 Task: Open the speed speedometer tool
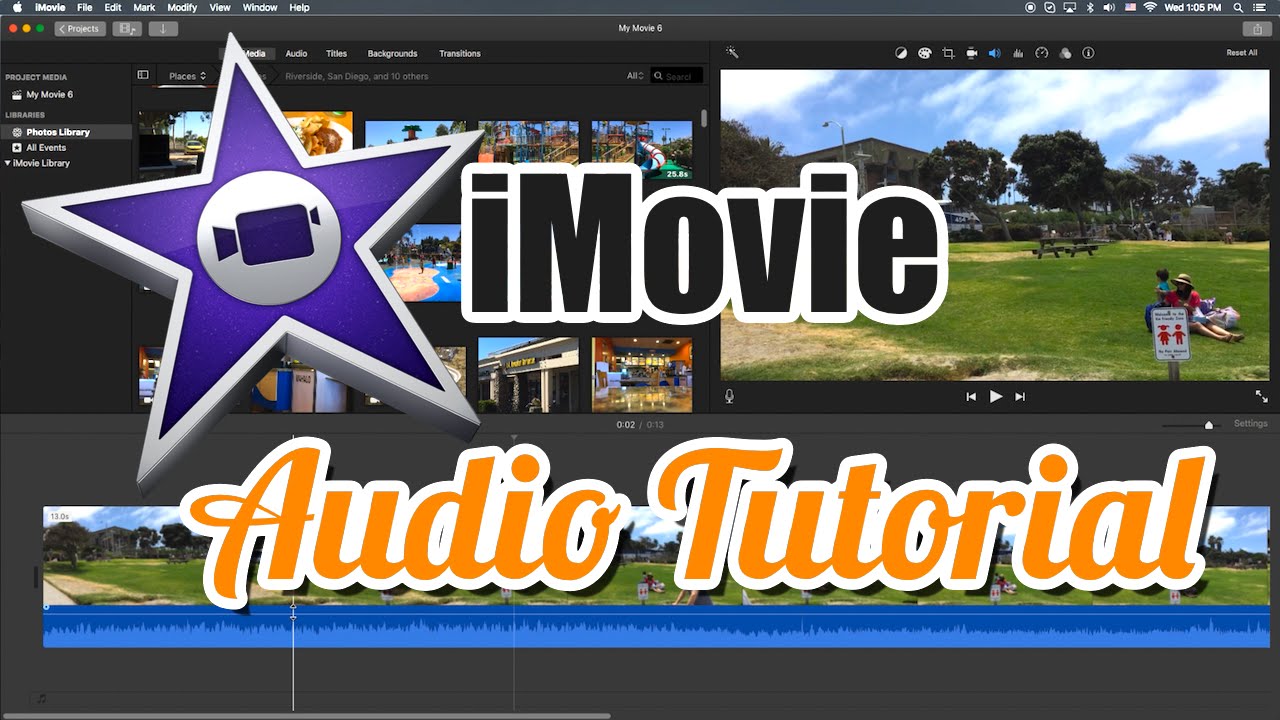1041,53
